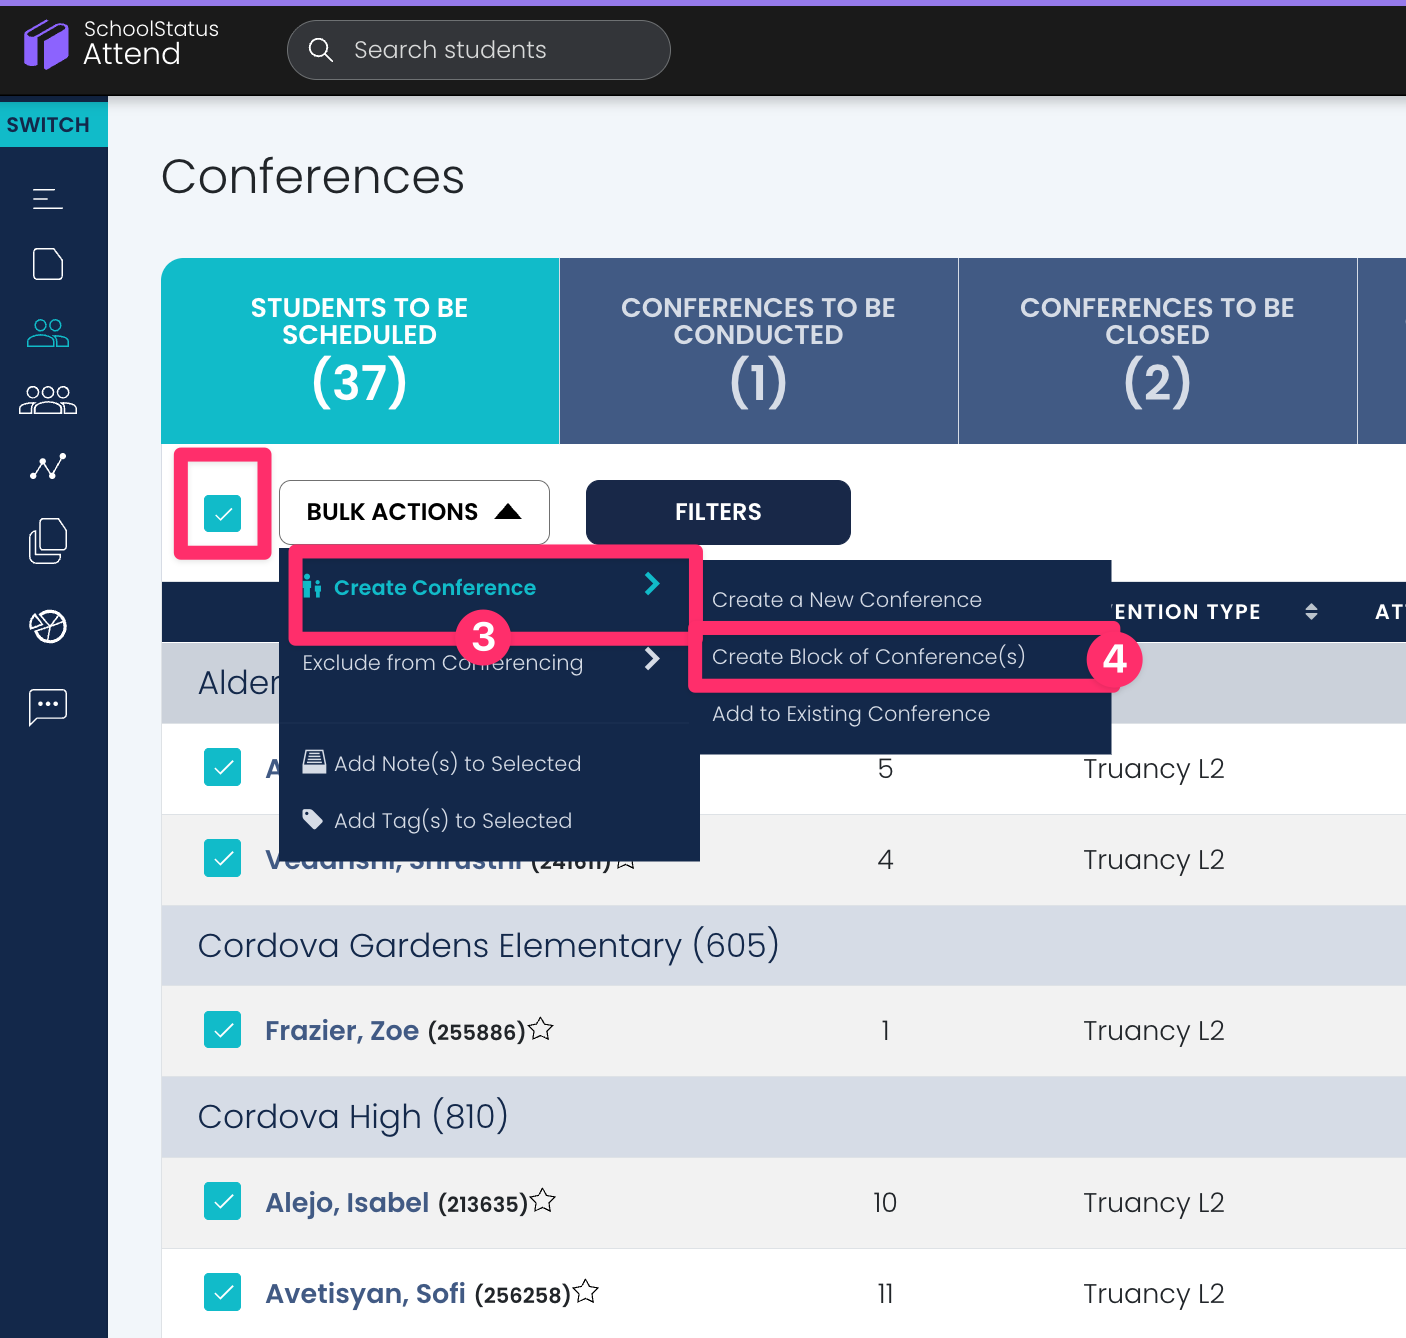Open the two-person conferences sidebar icon
1406x1338 pixels.
47,333
